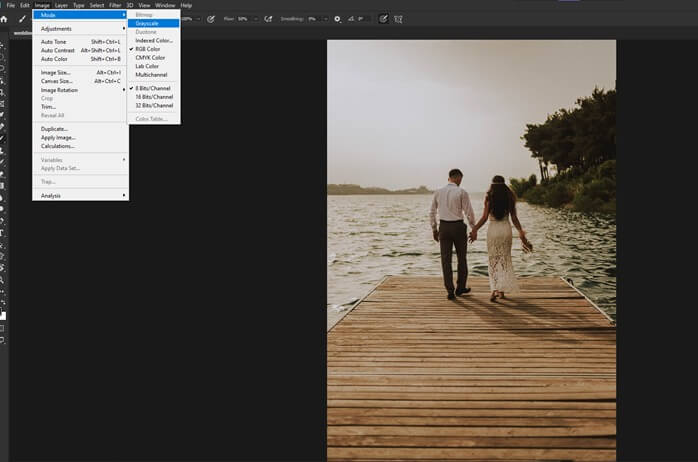Click the symmetry butterfly icon

[x=399, y=18]
